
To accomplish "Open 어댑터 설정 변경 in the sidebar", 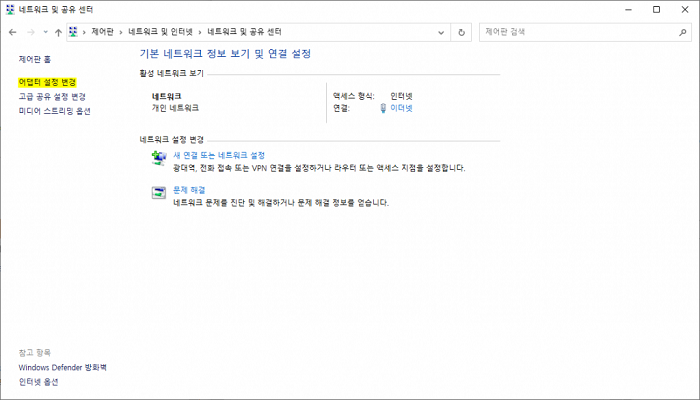I will pyautogui.click(x=47, y=82).
